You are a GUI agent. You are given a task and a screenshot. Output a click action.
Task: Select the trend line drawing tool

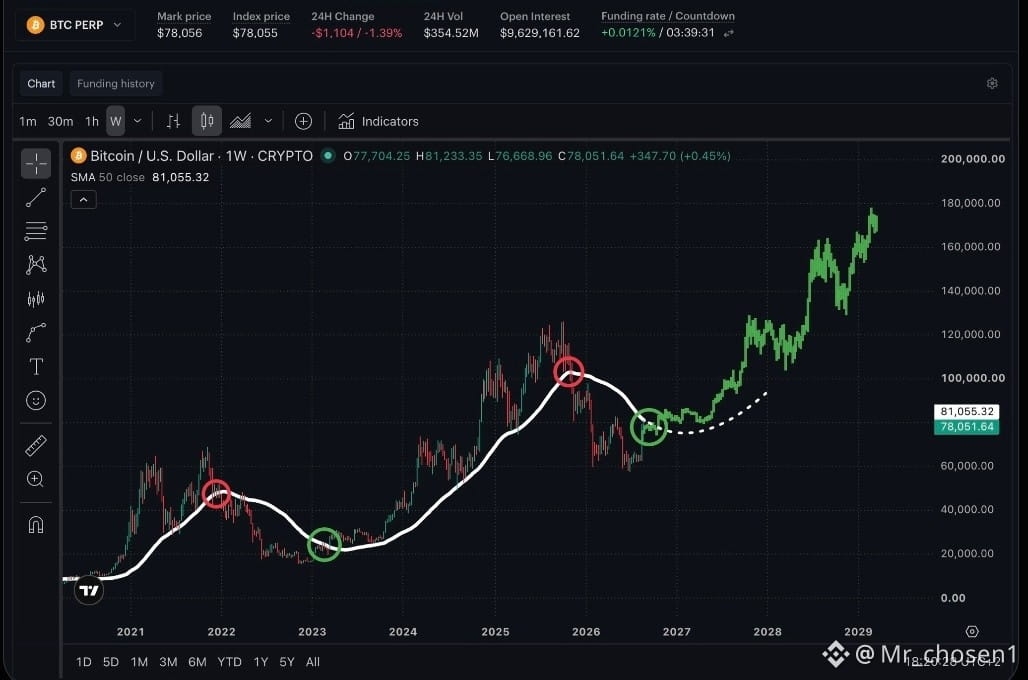coord(36,197)
